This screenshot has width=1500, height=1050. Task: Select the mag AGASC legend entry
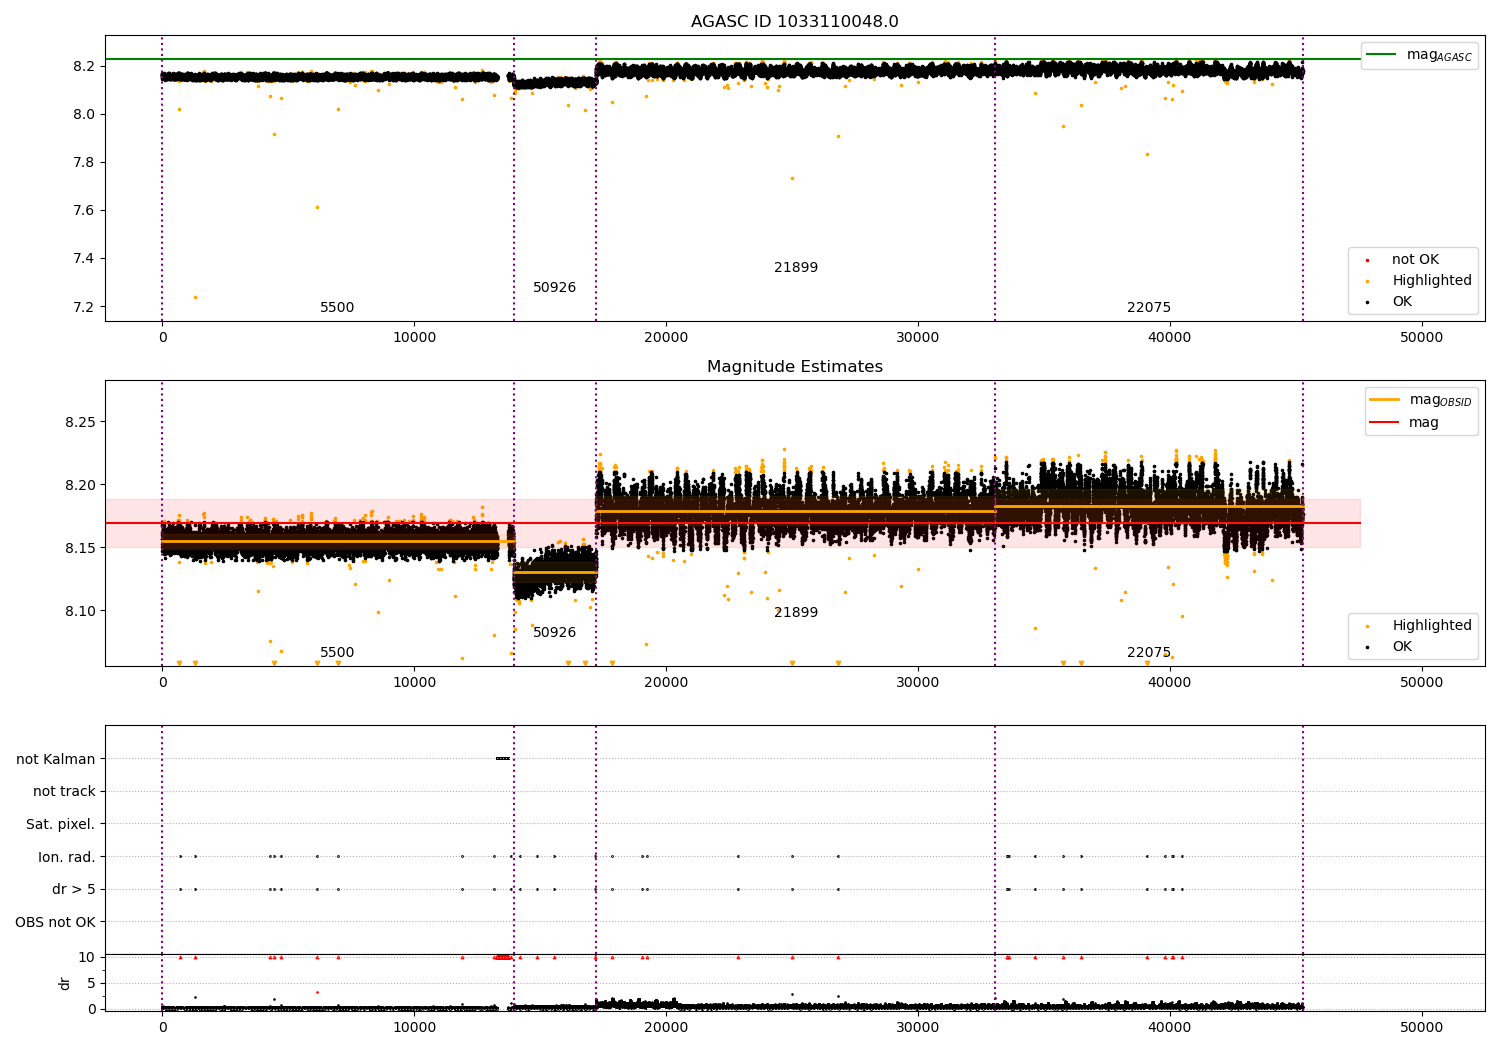pos(1419,55)
